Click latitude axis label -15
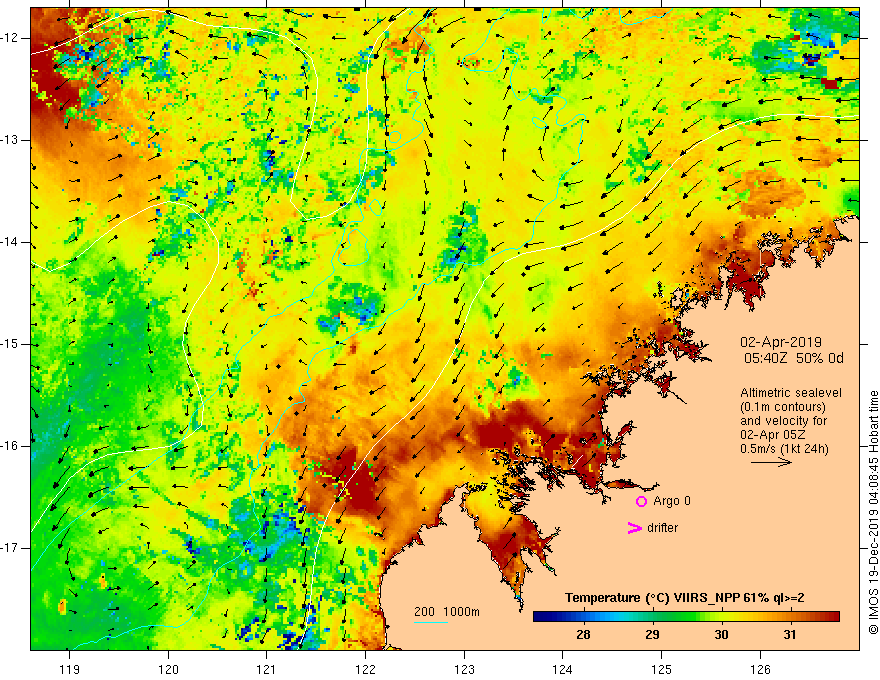 coord(10,344)
